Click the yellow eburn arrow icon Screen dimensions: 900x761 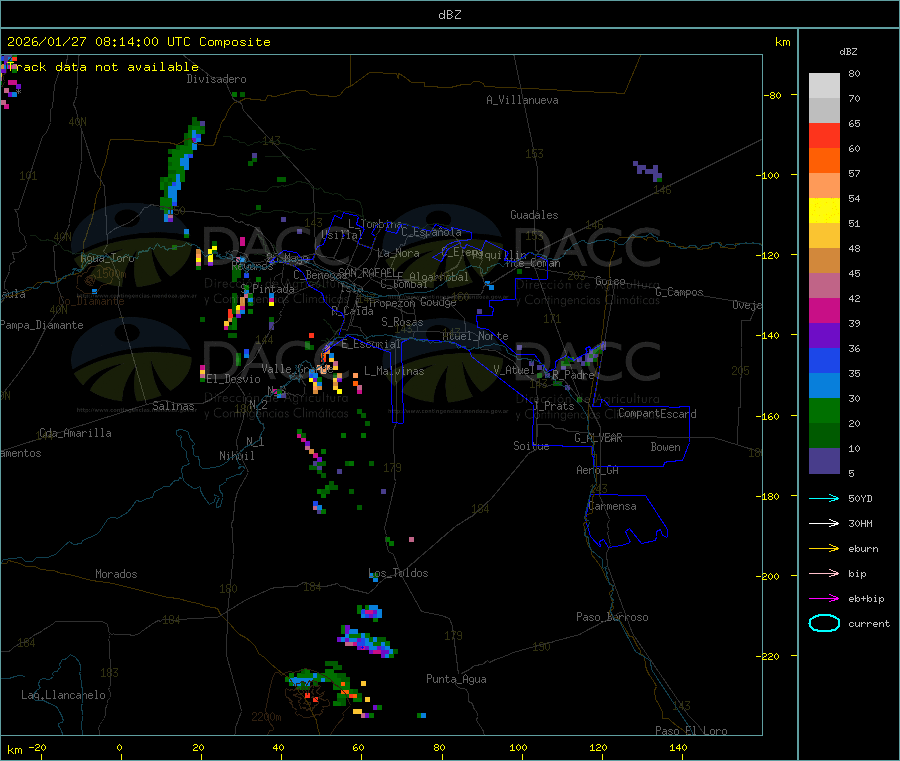click(824, 549)
